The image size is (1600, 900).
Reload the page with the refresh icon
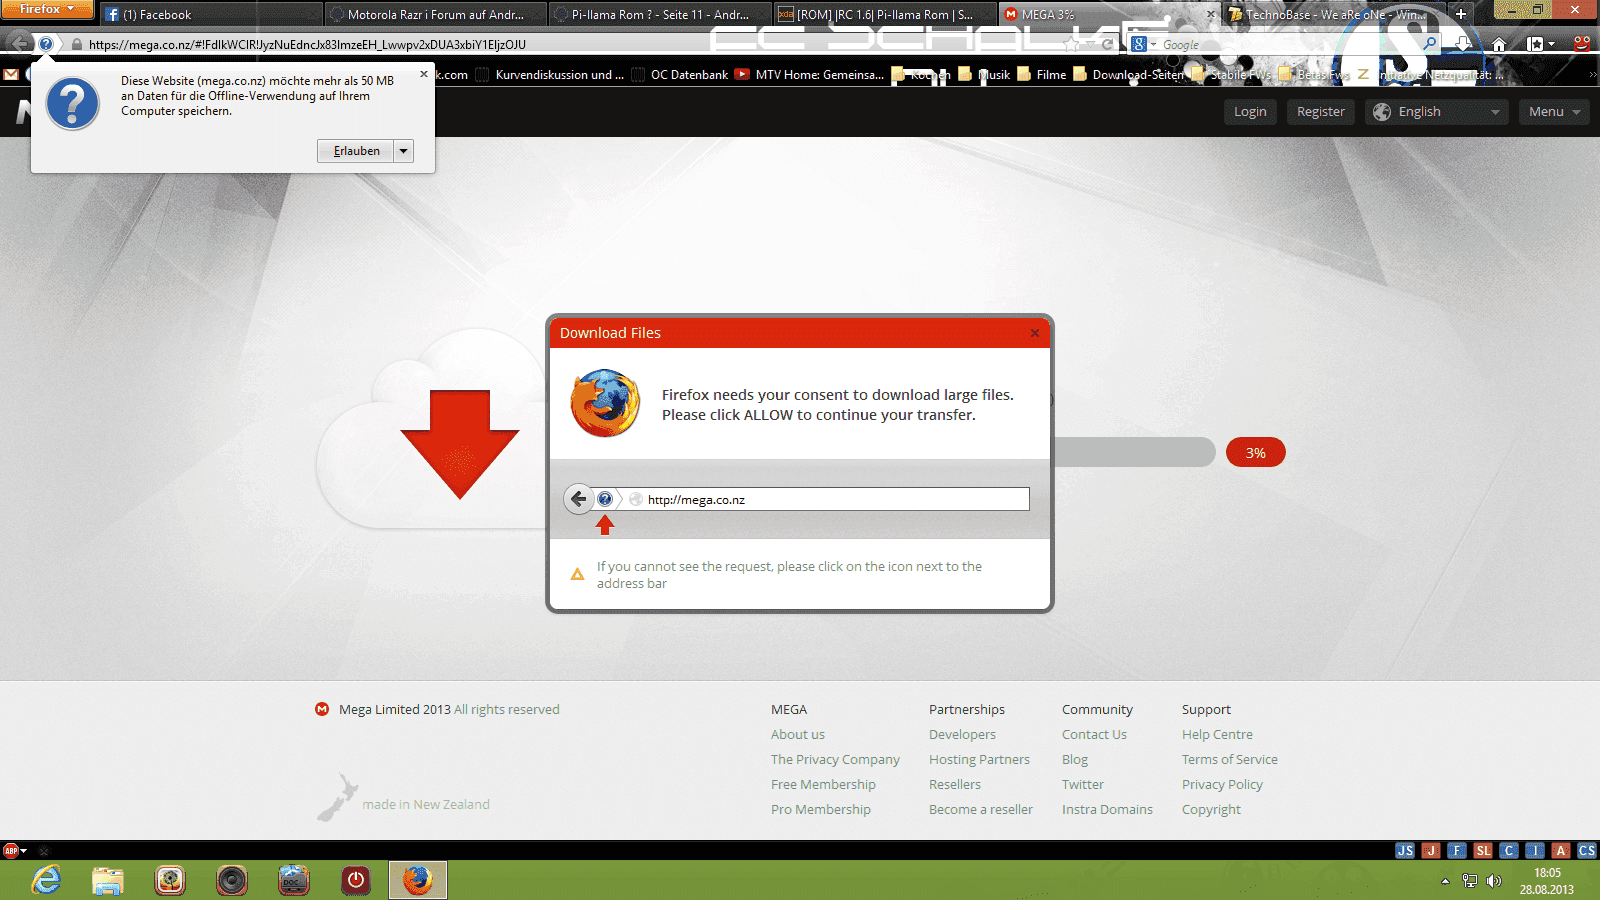point(1107,44)
